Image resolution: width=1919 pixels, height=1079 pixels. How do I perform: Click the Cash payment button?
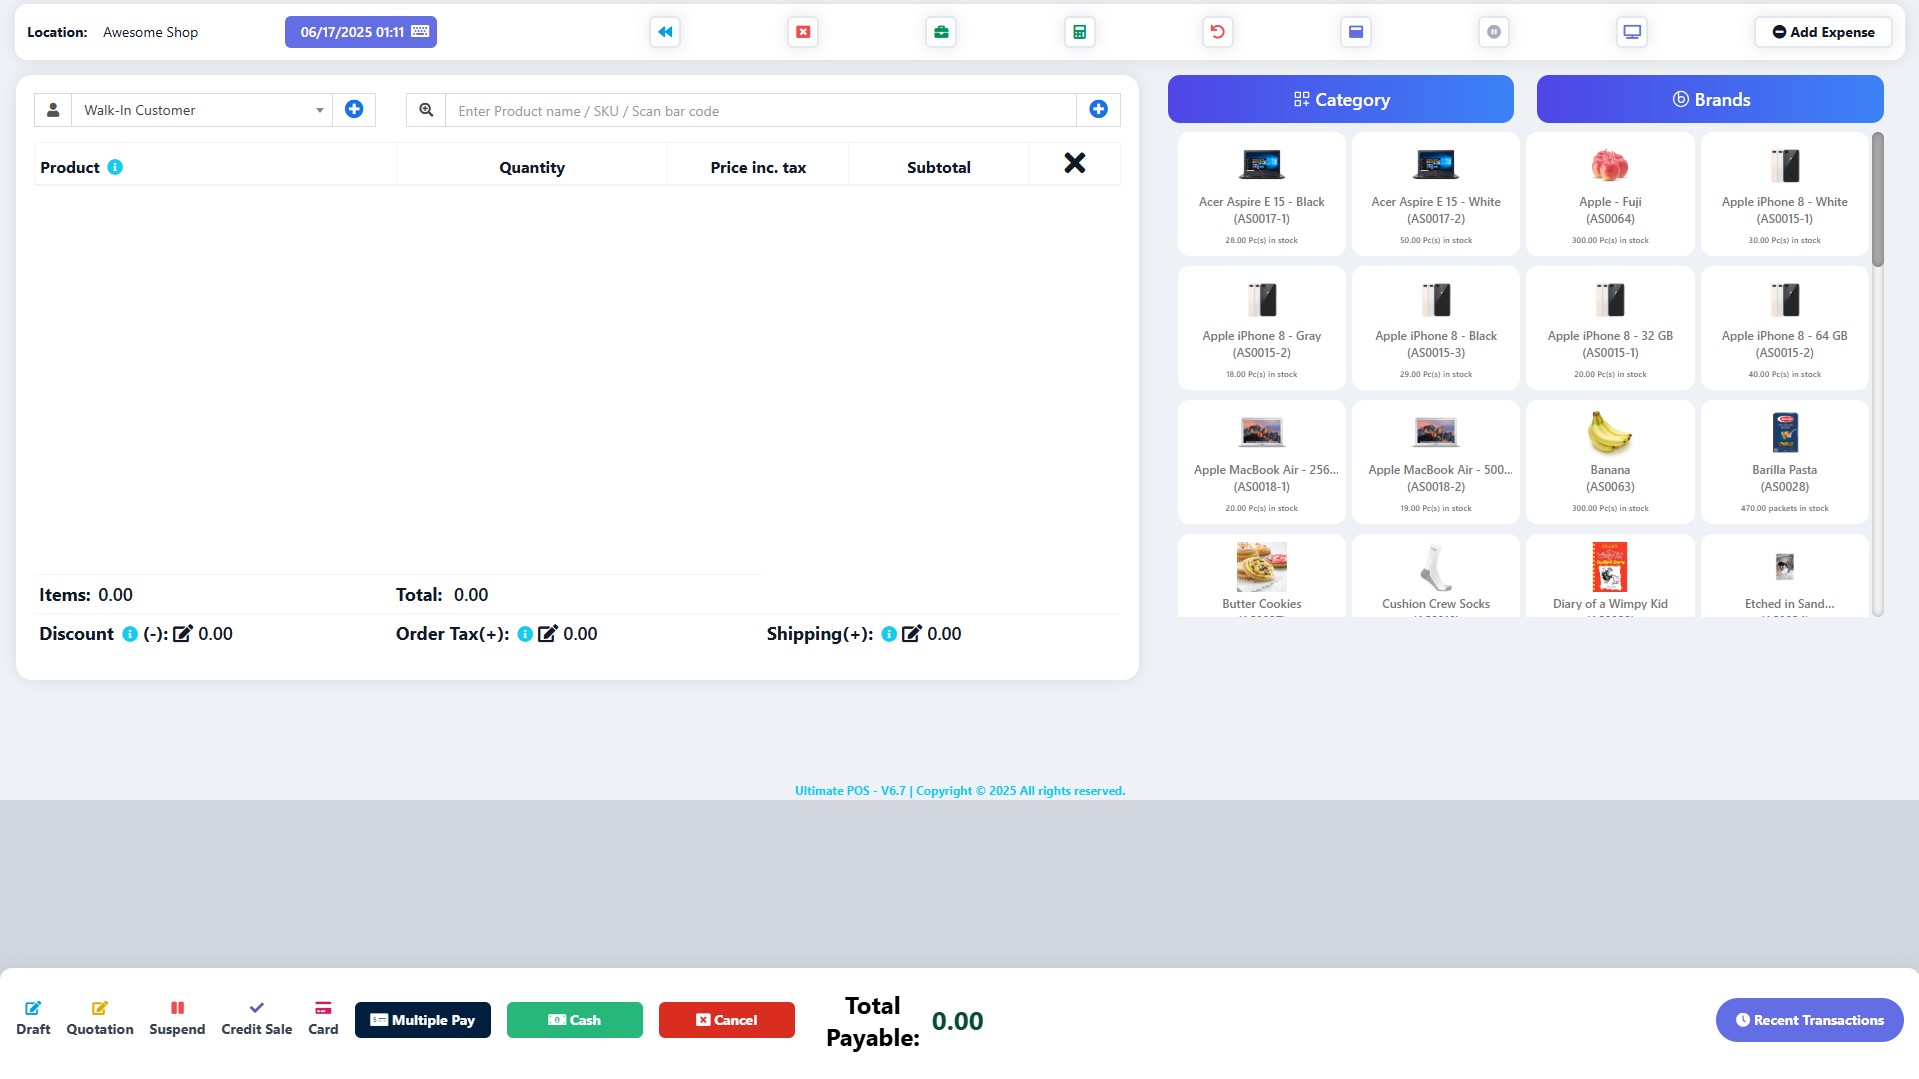(x=574, y=1019)
